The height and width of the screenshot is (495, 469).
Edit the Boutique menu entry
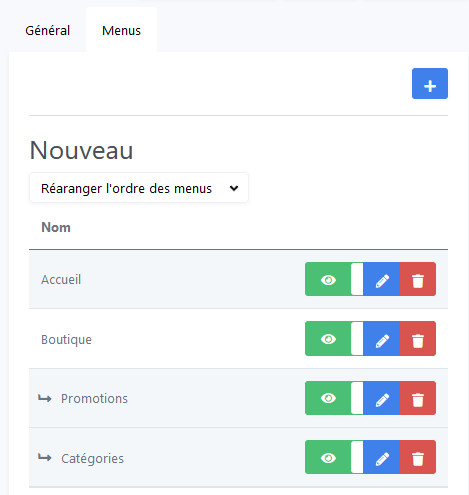[382, 339]
